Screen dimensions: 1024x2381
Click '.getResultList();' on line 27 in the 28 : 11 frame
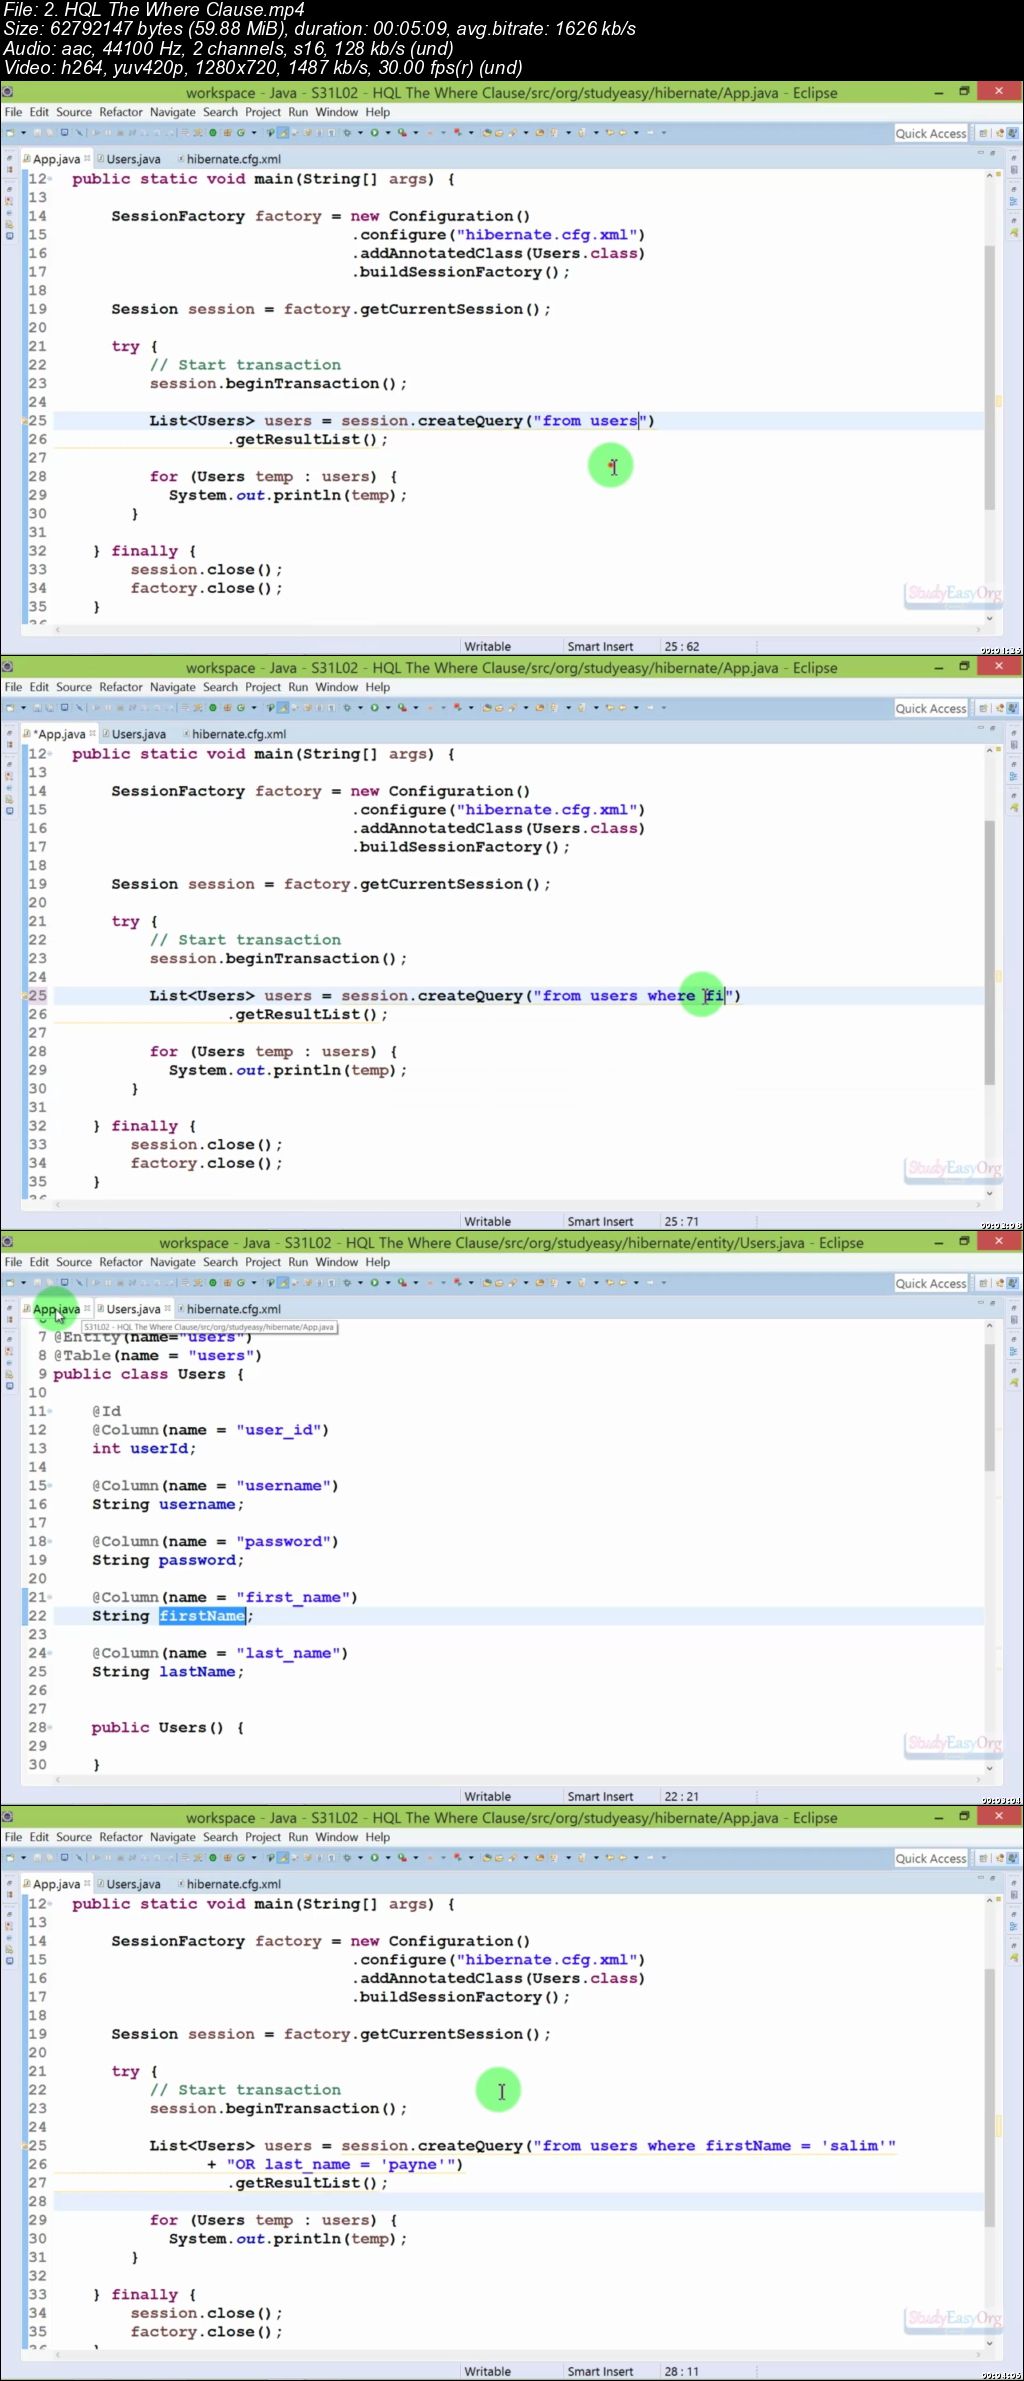[307, 2184]
